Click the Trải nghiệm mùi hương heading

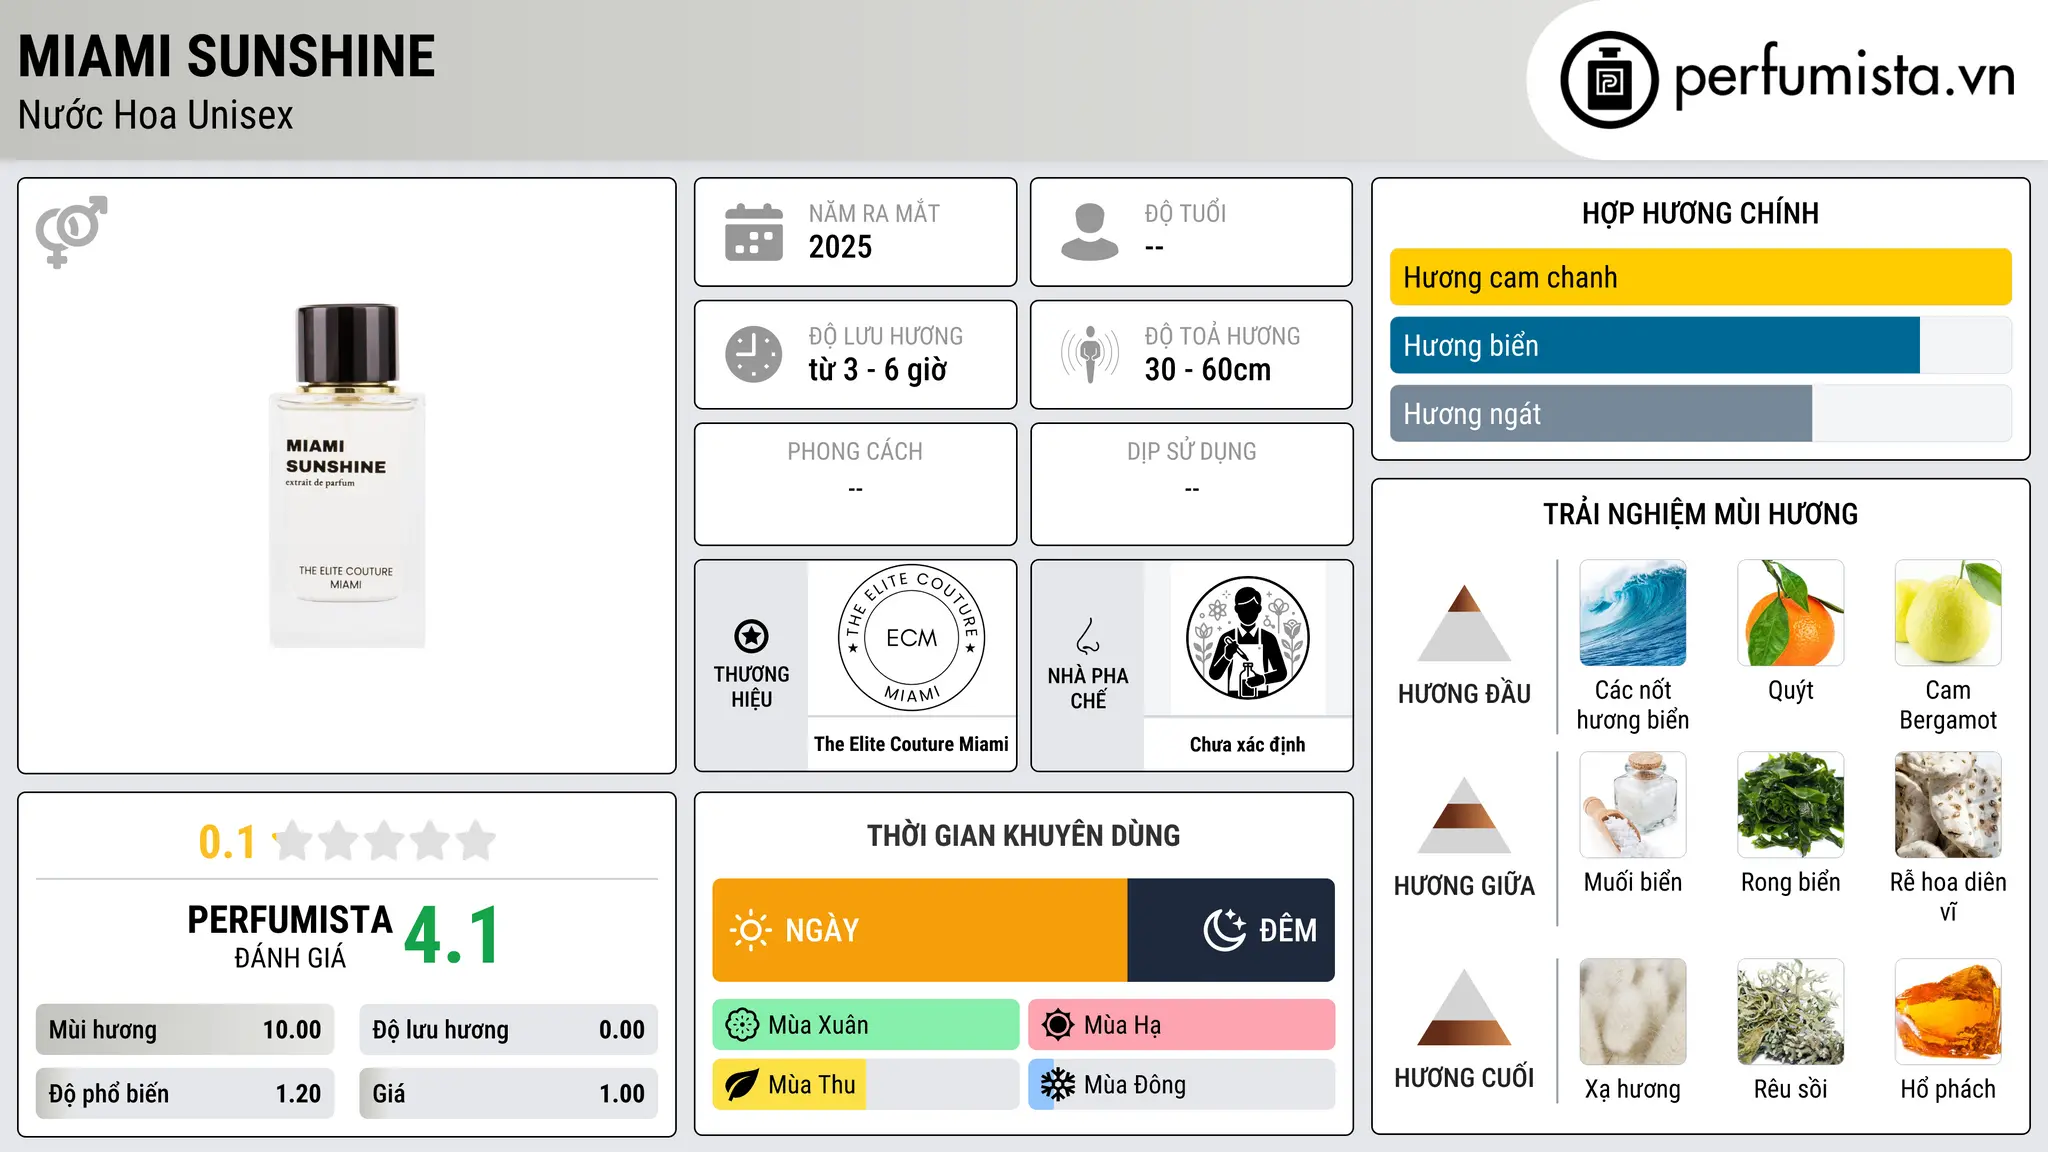(x=1700, y=514)
